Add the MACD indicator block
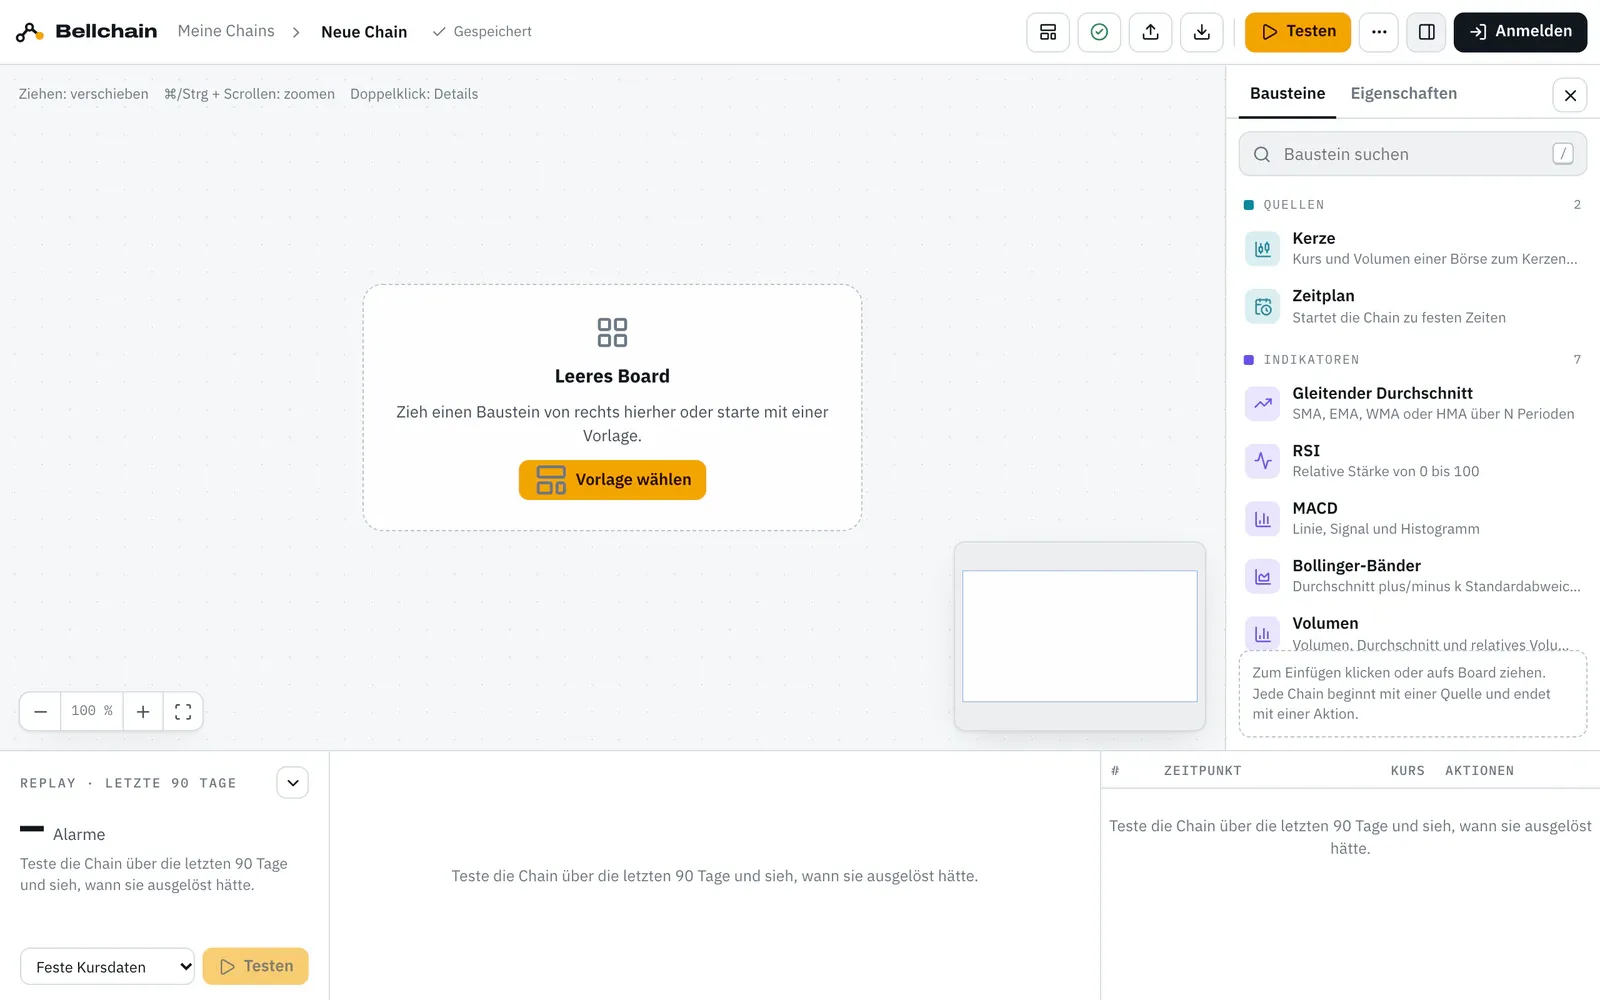Screen dimensions: 1600x1000 [1413, 518]
